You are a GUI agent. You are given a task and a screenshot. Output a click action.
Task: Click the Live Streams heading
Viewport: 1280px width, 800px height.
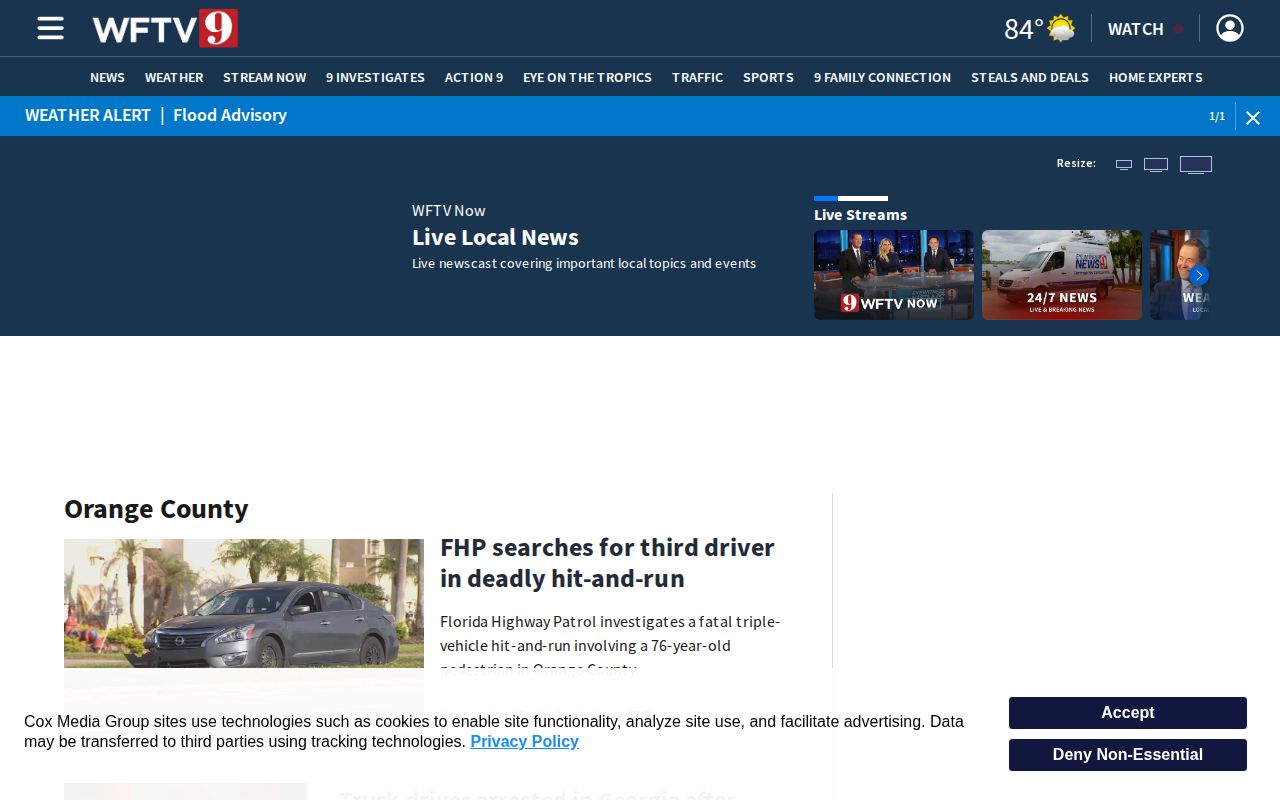(x=860, y=215)
